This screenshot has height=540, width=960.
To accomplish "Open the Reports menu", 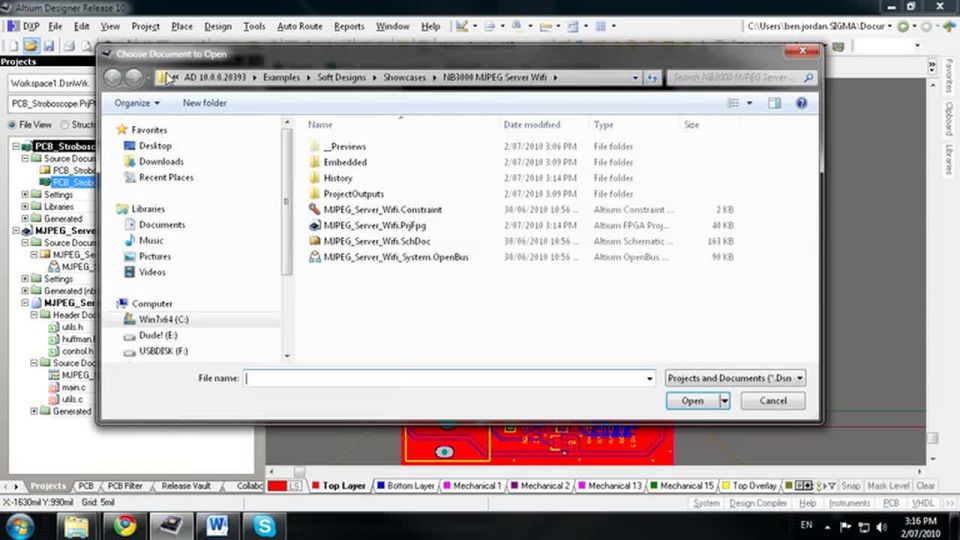I will coord(349,26).
